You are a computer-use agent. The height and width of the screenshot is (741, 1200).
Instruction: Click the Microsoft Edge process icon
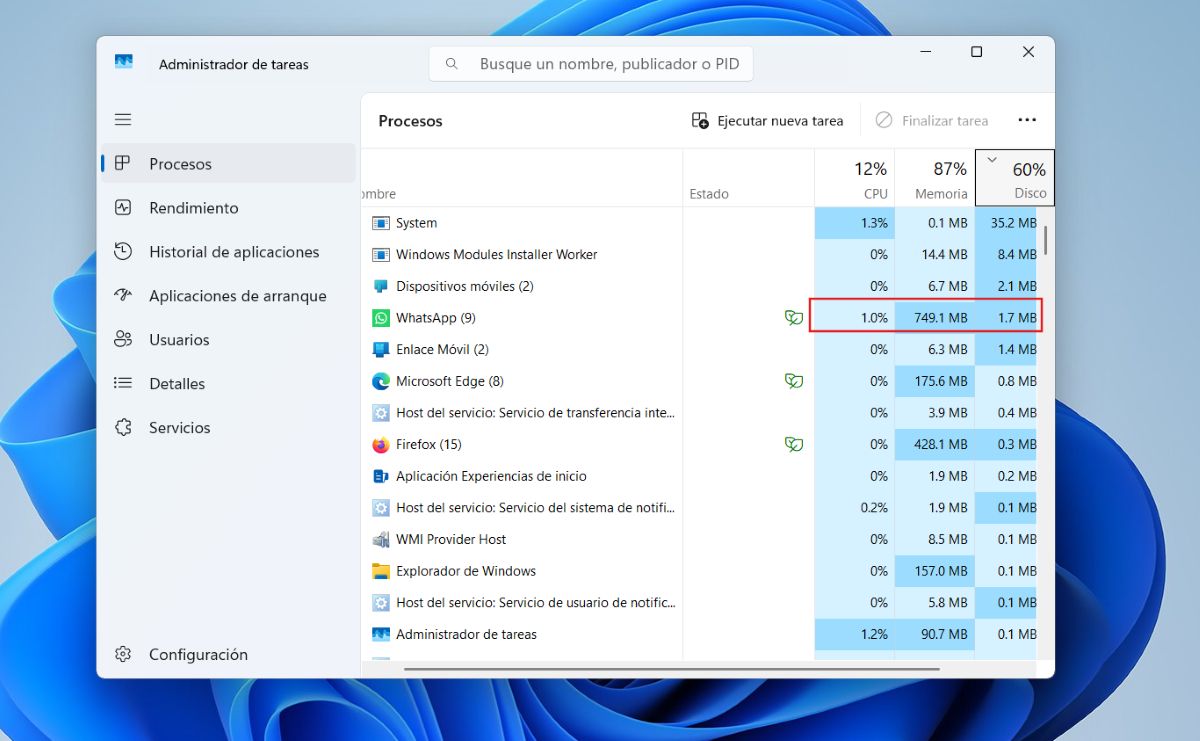tap(381, 381)
